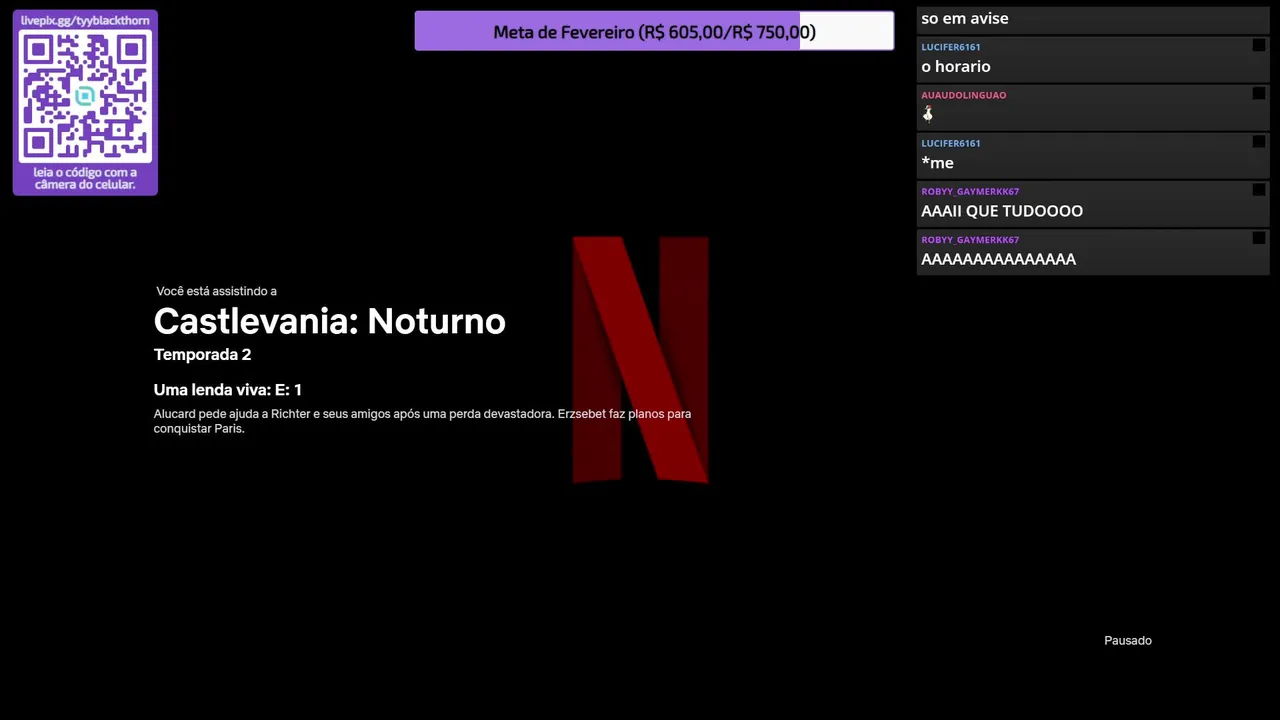Click the username ROBYY_GAYMERKK67 above 'AAAII QUE TUDOOOO'

click(x=970, y=191)
